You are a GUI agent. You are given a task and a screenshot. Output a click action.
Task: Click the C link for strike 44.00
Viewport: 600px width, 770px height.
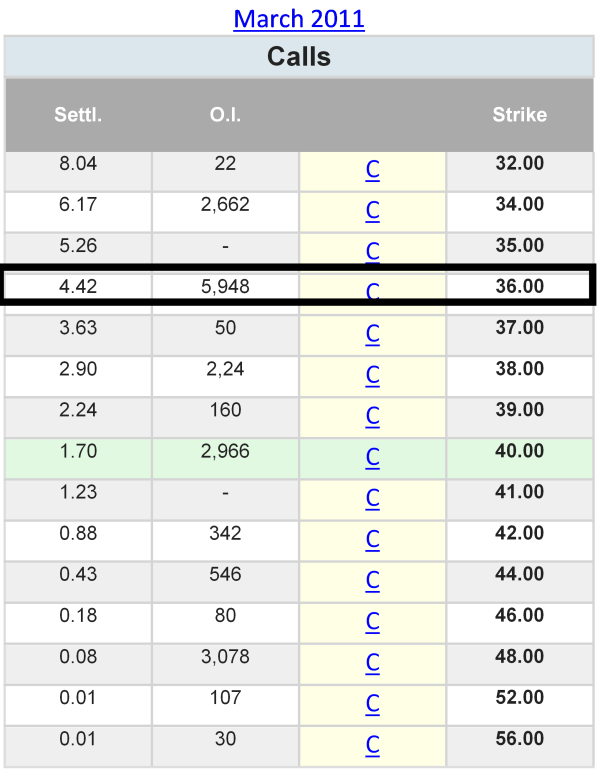coord(372,580)
